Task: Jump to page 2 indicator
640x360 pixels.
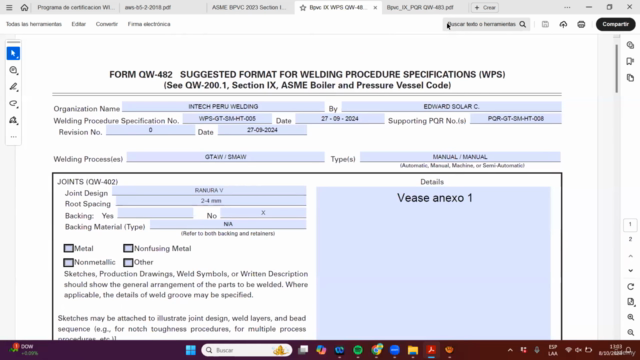Action: 630,239
